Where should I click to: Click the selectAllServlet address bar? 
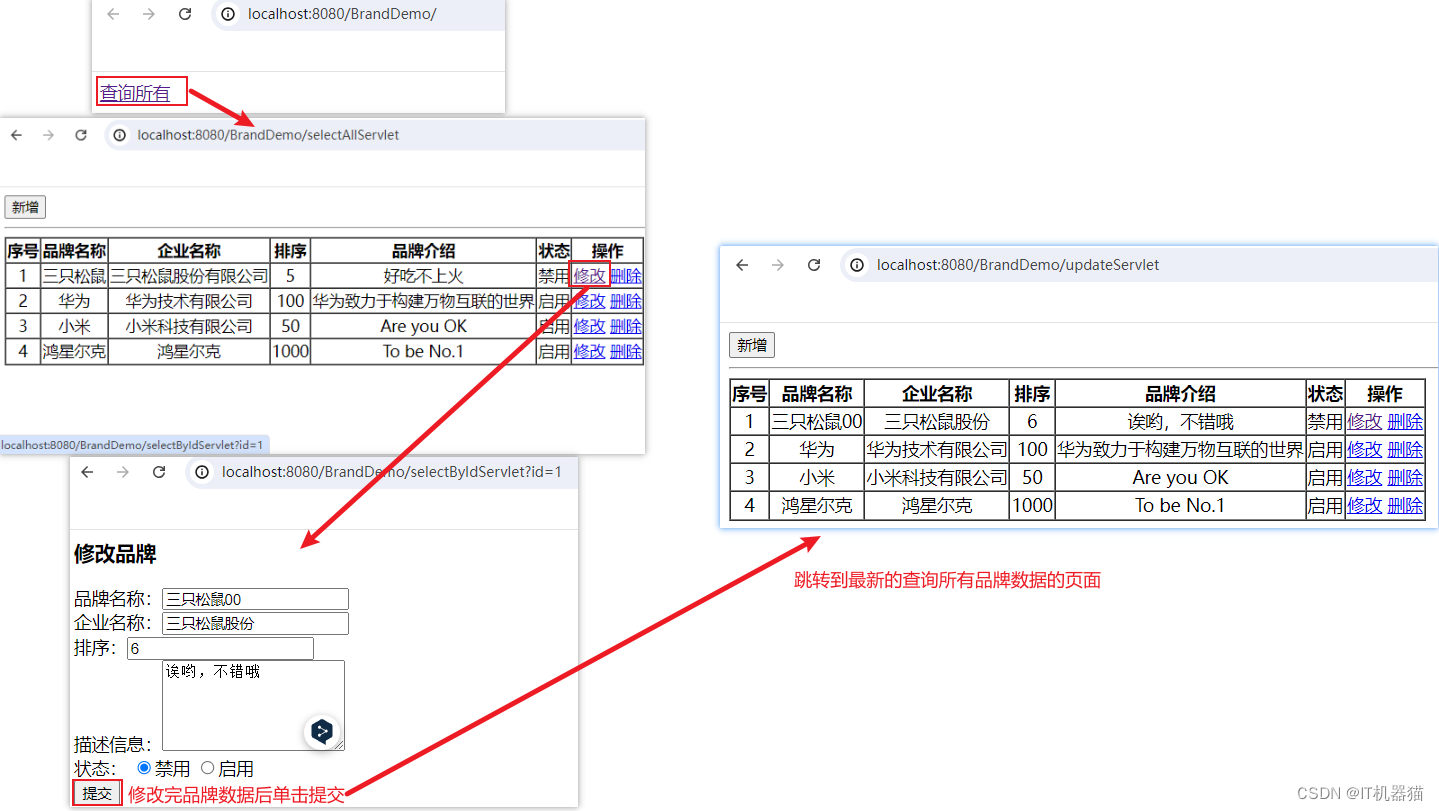(375, 135)
